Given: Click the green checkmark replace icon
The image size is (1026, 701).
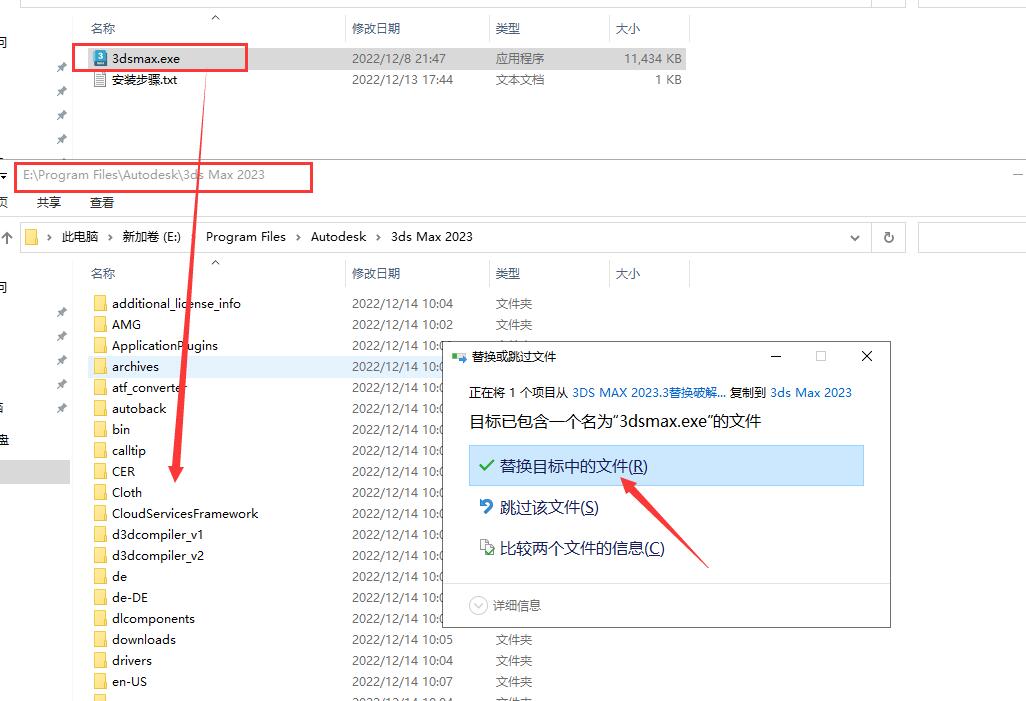Looking at the screenshot, I should pyautogui.click(x=486, y=466).
